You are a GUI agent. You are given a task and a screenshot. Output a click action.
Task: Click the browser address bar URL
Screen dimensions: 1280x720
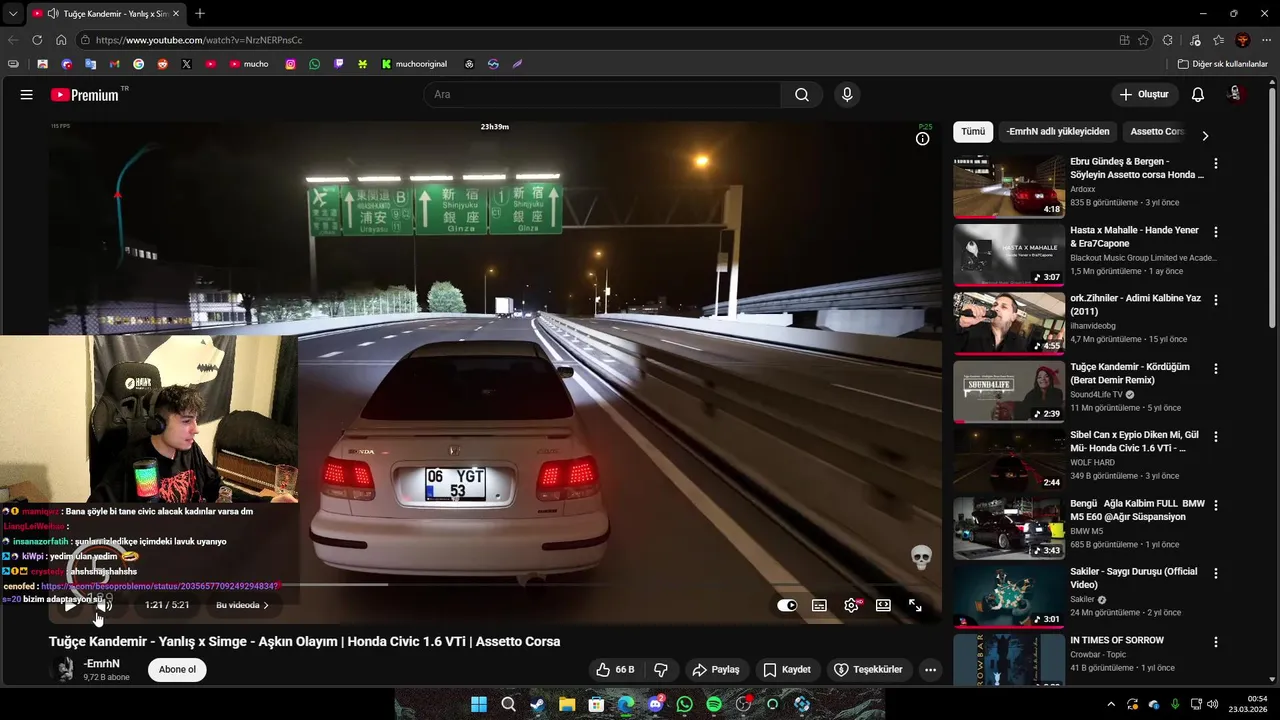(199, 40)
